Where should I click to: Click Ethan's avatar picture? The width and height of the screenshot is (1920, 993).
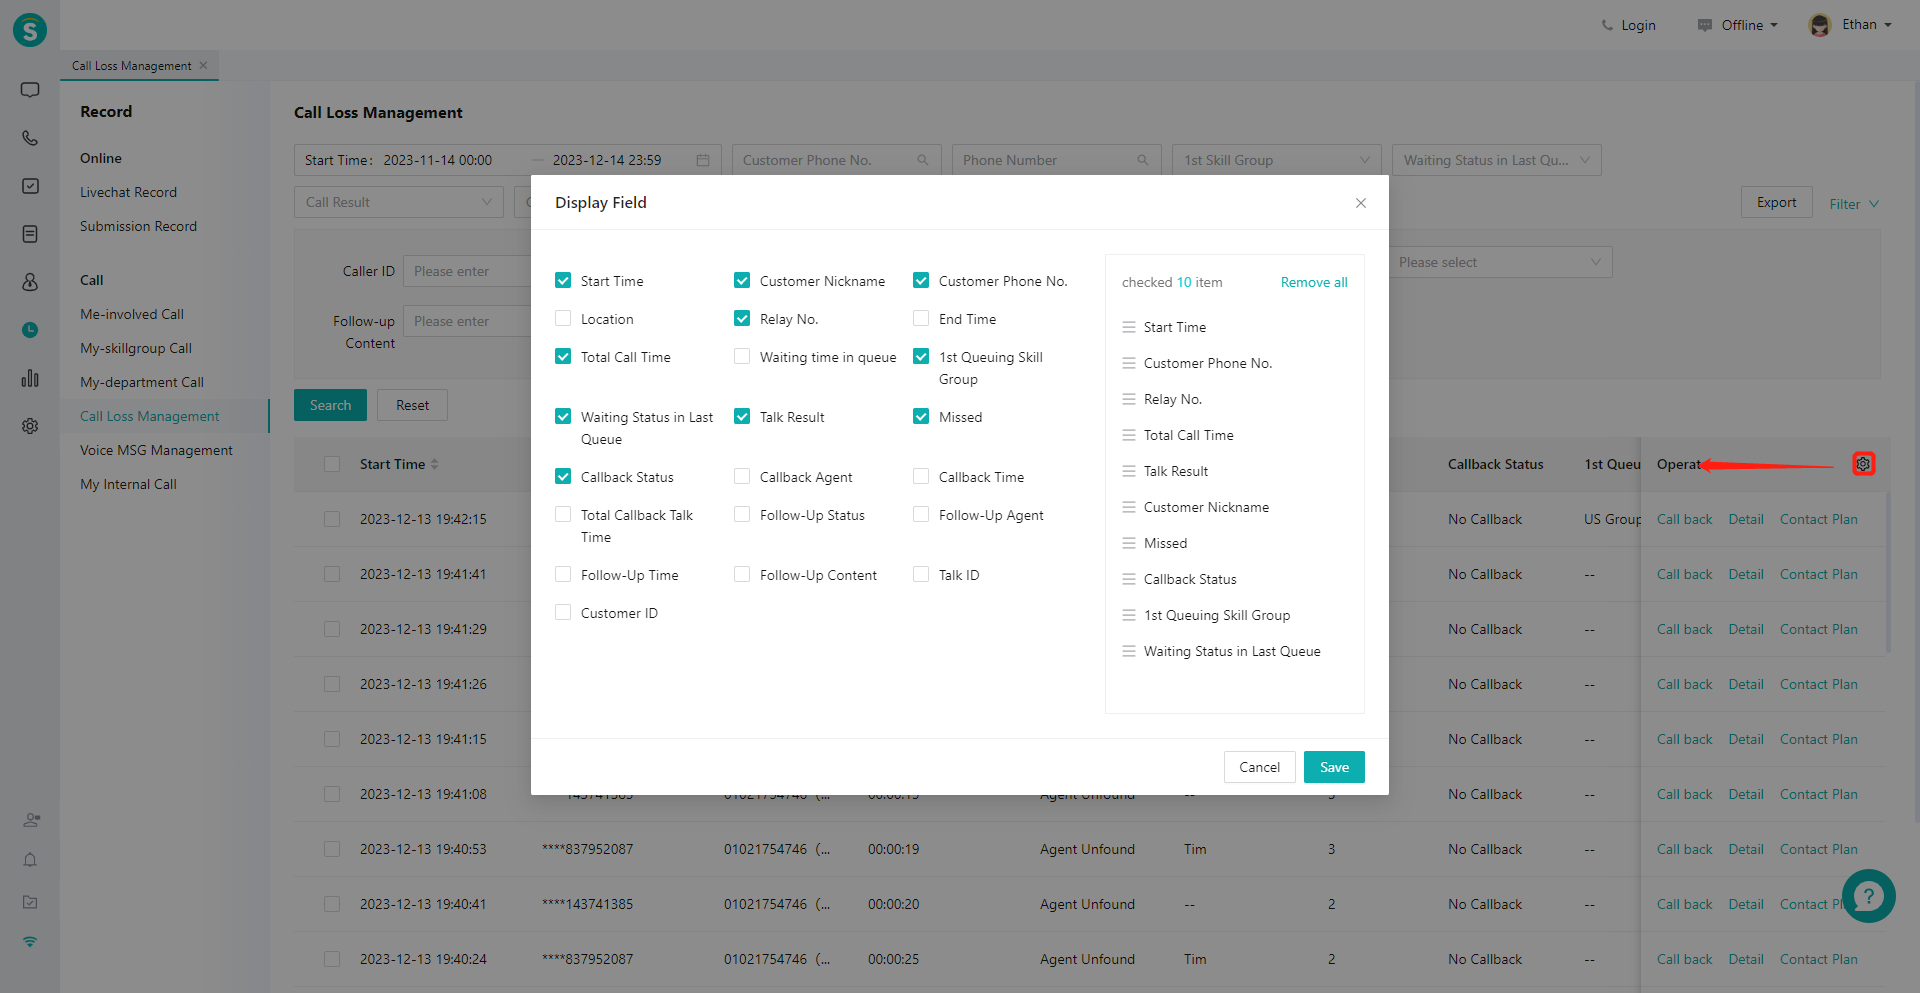click(x=1820, y=25)
